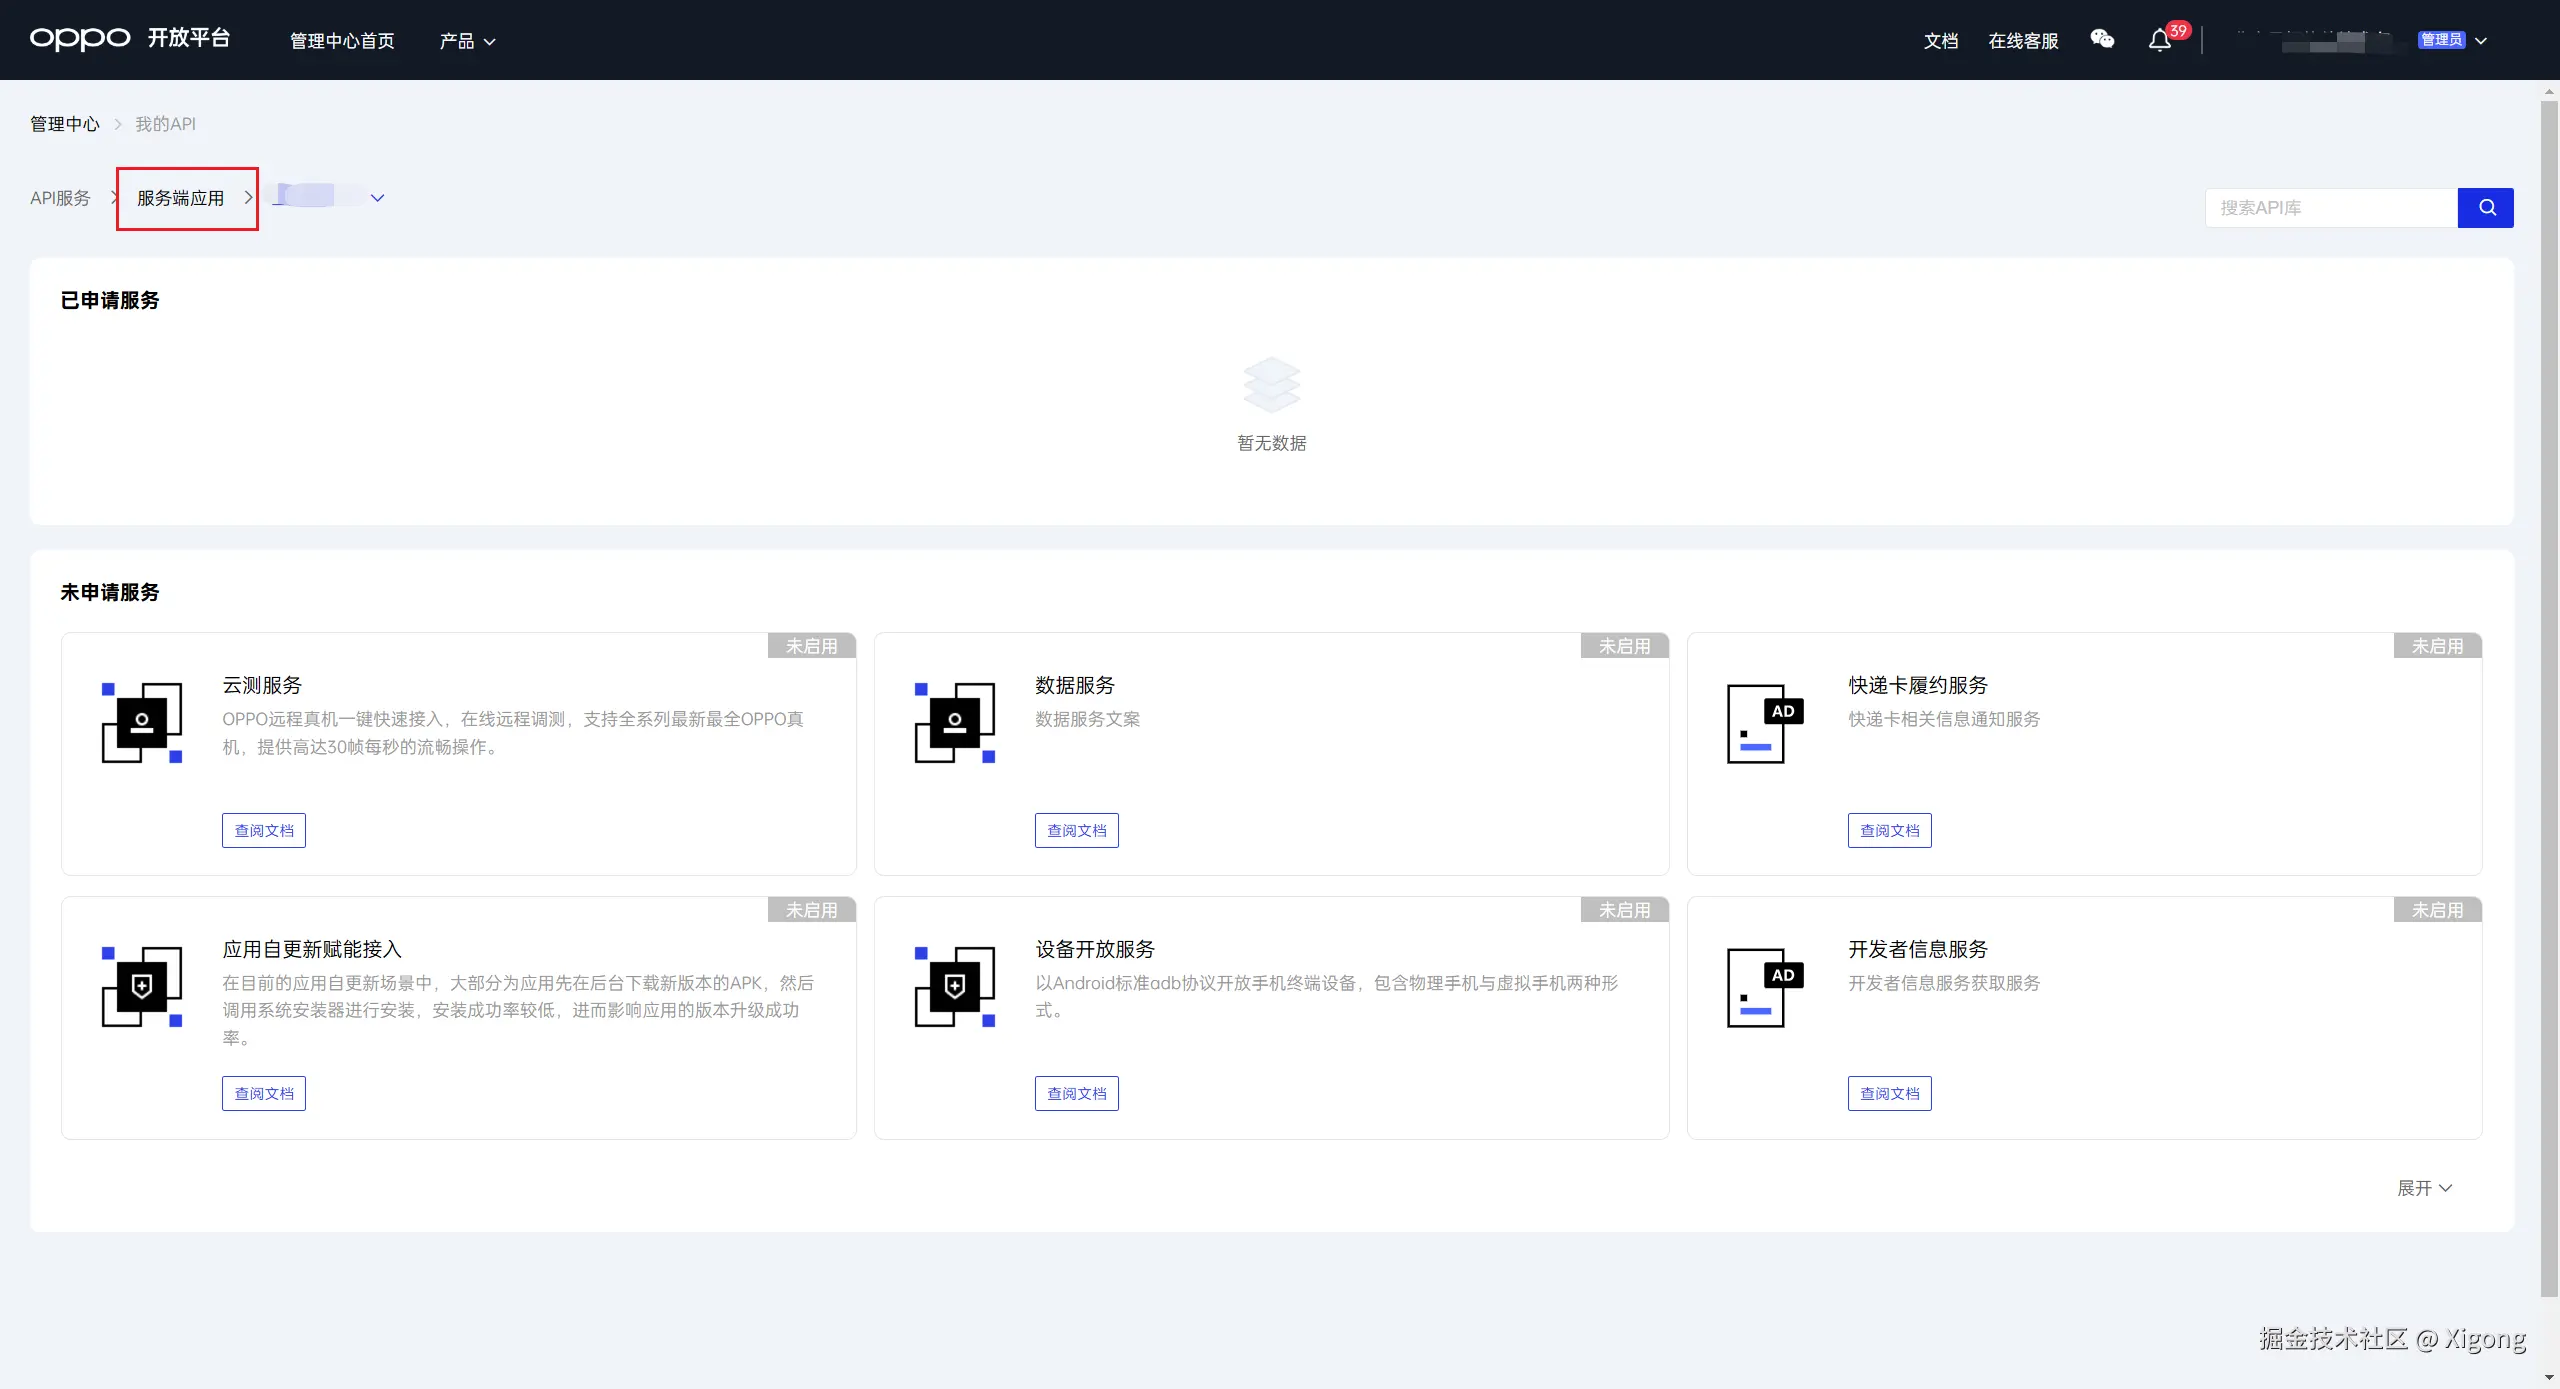Click the blue search magnifier button

[2486, 208]
